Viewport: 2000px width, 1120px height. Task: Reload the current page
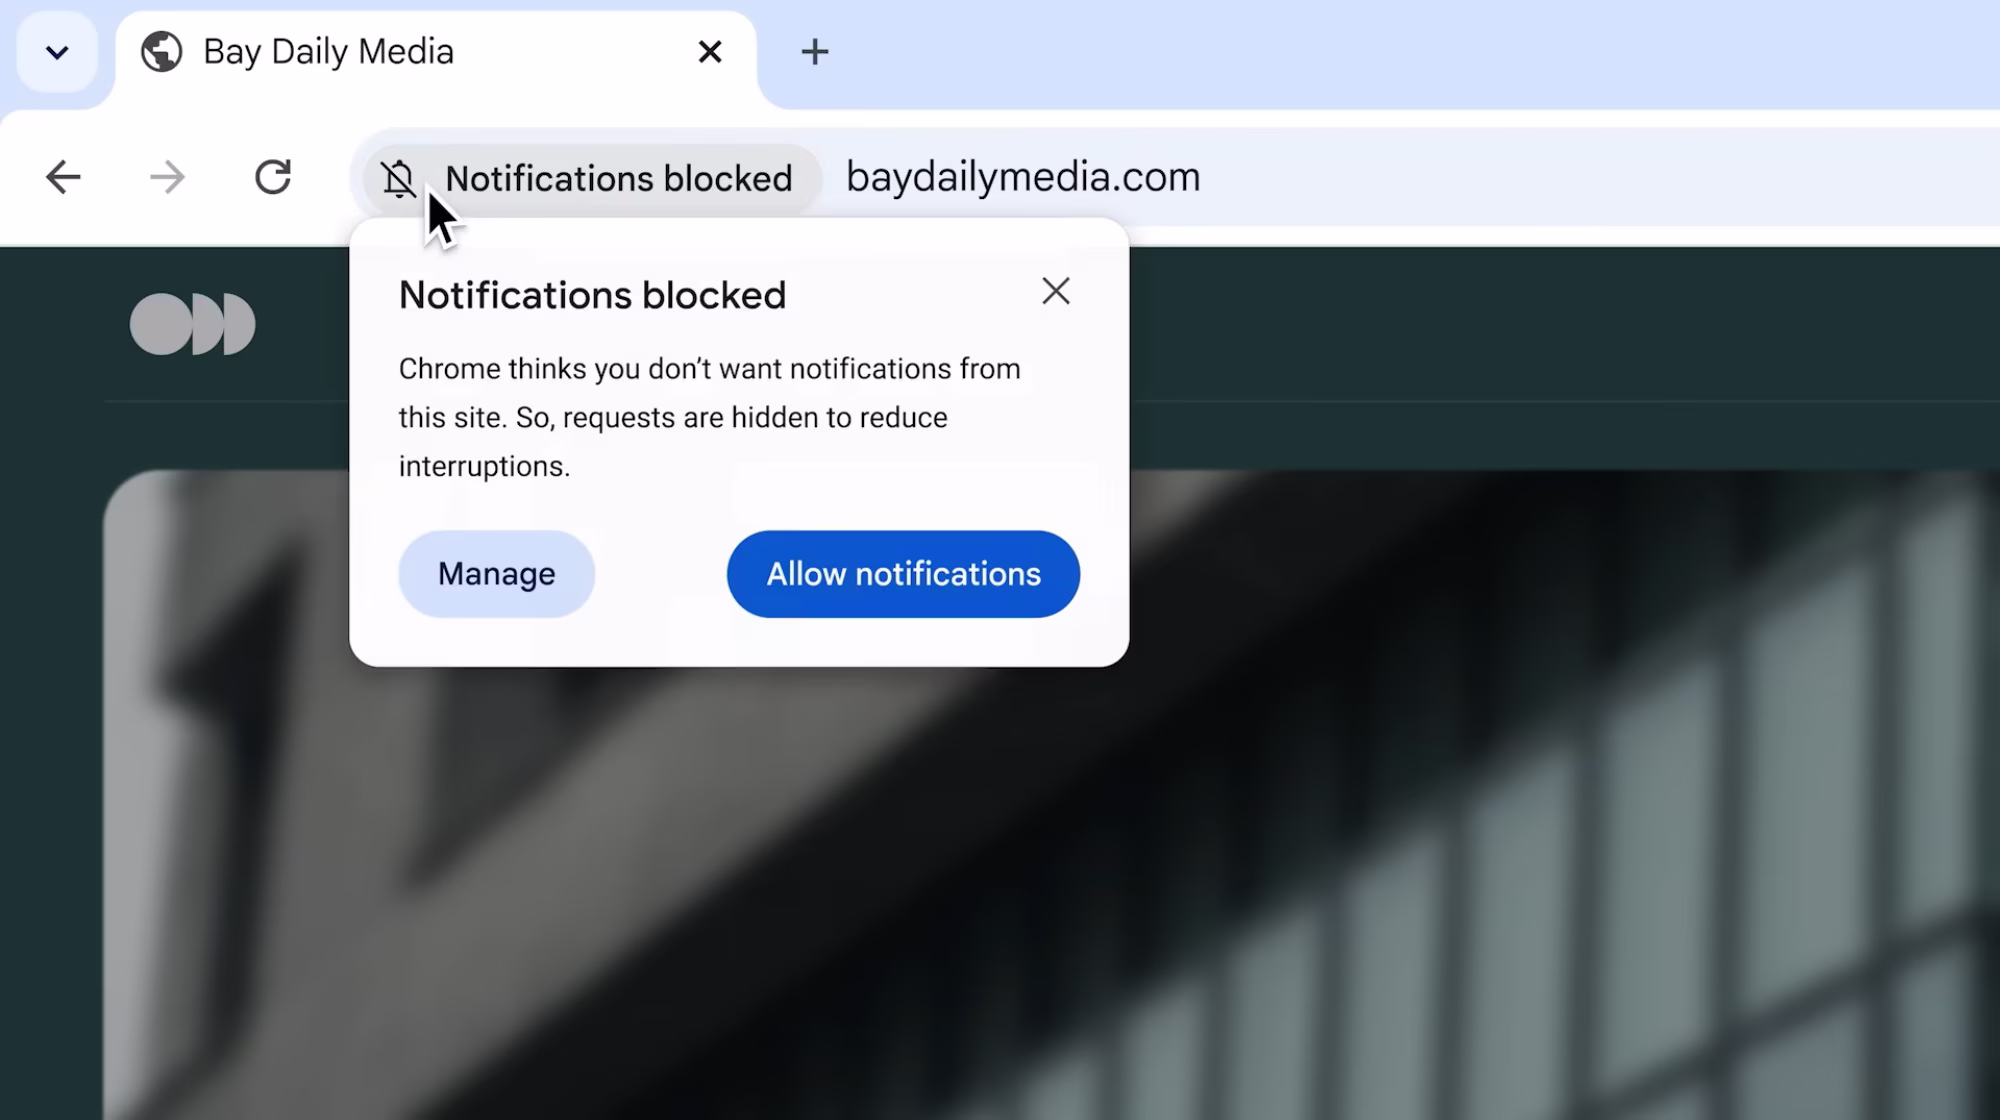[272, 178]
